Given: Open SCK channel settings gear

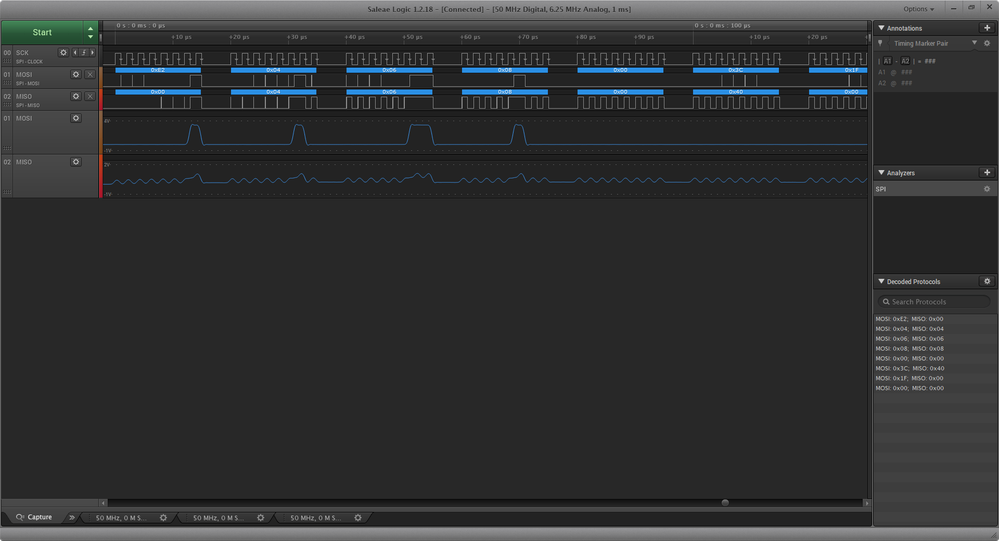Looking at the screenshot, I should pyautogui.click(x=63, y=53).
